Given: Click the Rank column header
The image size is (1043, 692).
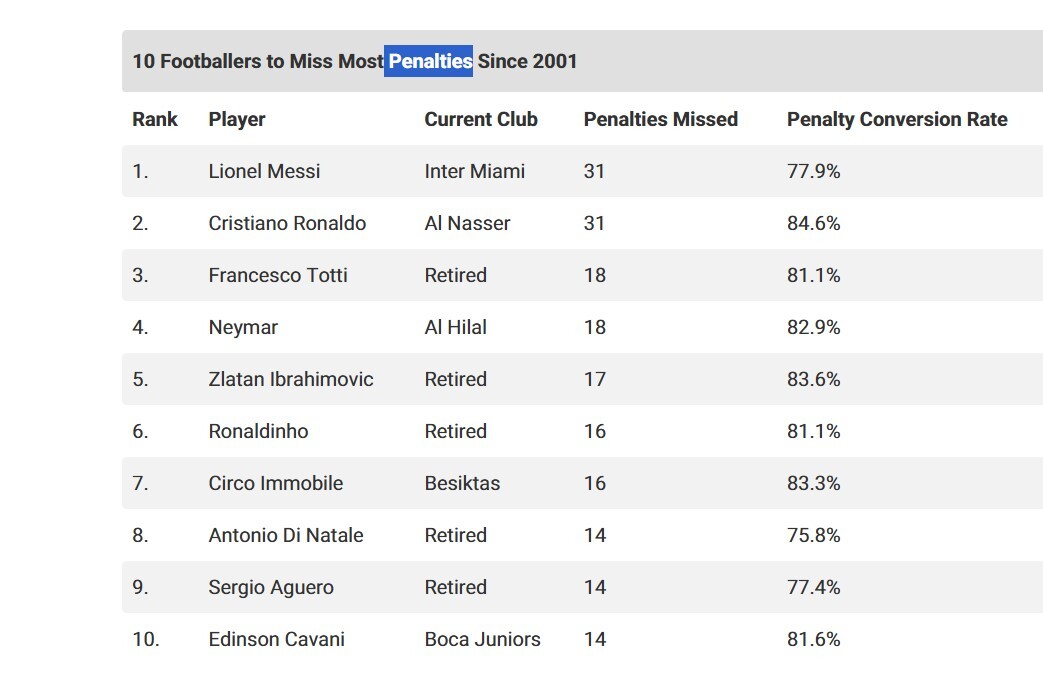Looking at the screenshot, I should coord(154,120).
